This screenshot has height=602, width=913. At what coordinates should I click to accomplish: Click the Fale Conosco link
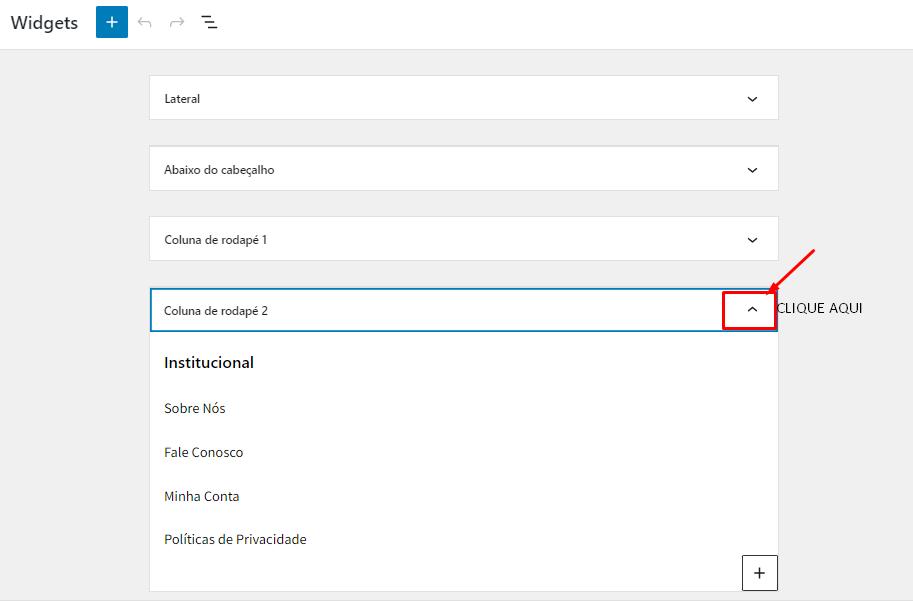(203, 452)
